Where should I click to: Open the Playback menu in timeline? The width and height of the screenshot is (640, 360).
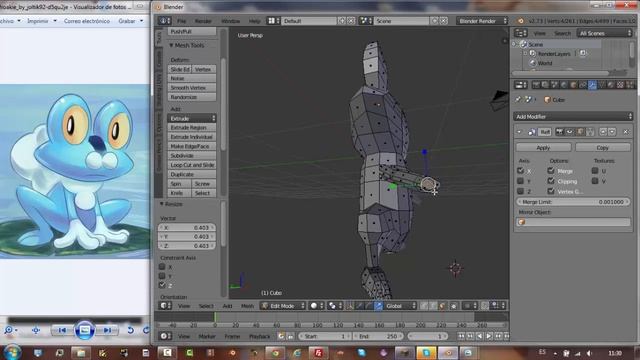coord(260,336)
